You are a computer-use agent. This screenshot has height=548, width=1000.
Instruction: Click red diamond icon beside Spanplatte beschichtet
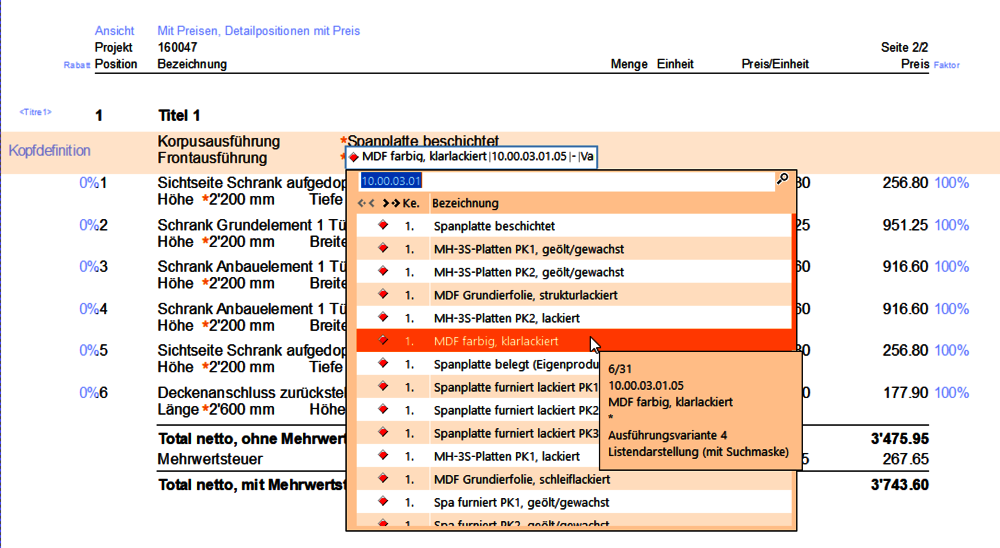[x=382, y=226]
